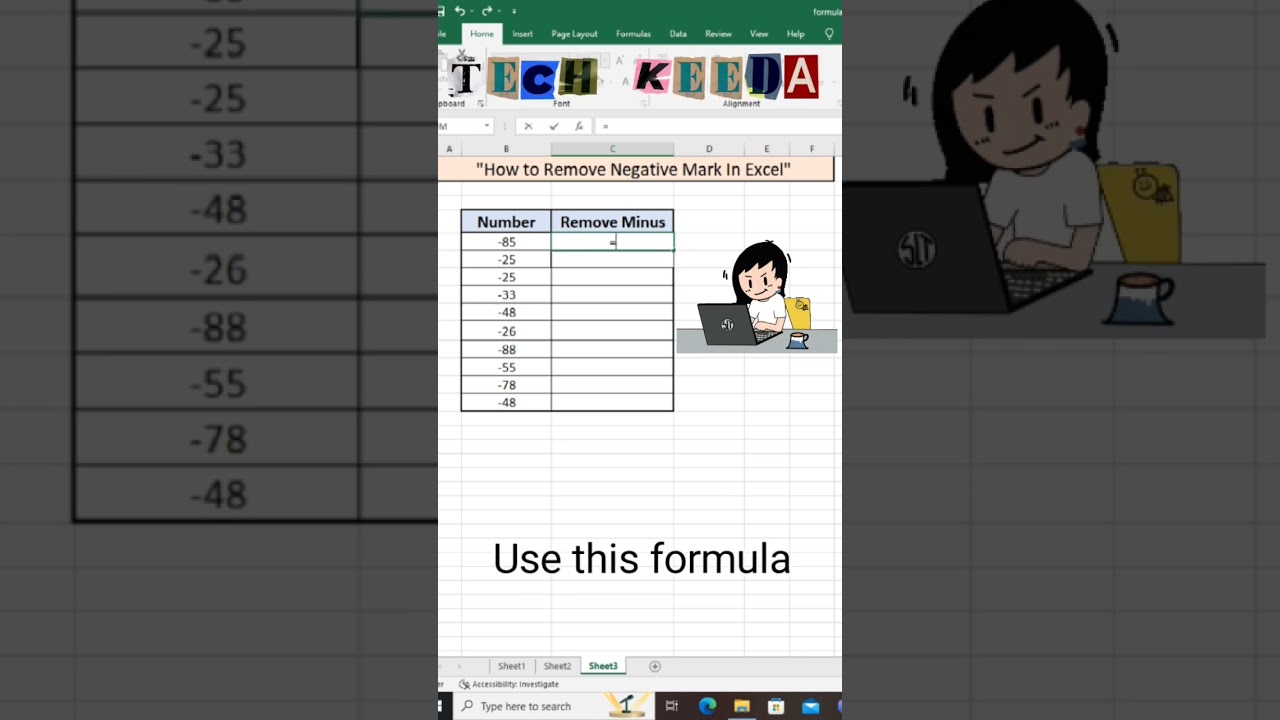Confirm the formula entry with the checkmark
Image resolution: width=1280 pixels, height=720 pixels.
point(553,126)
